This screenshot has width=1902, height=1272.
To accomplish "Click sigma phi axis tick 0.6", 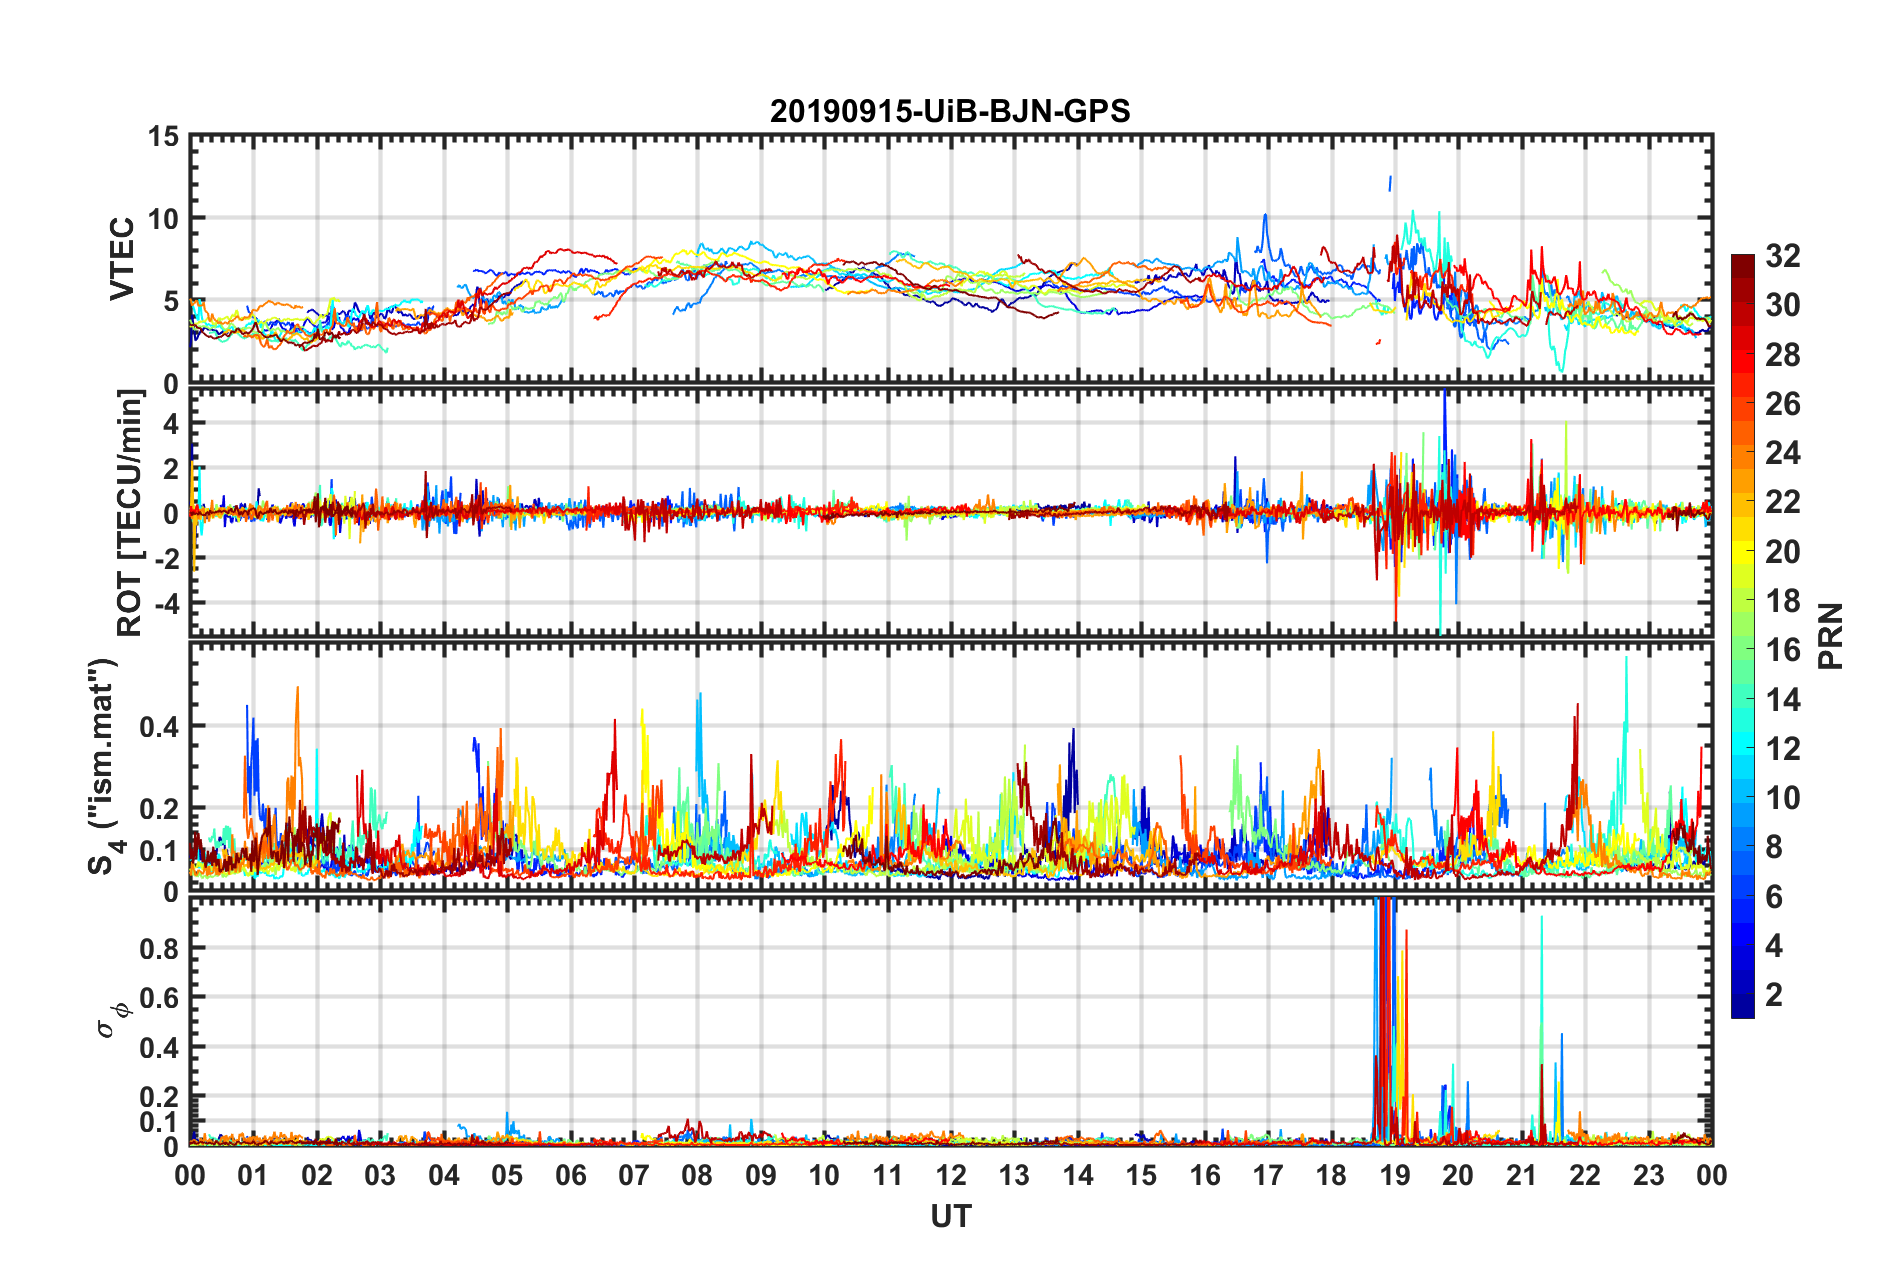I will [x=159, y=998].
